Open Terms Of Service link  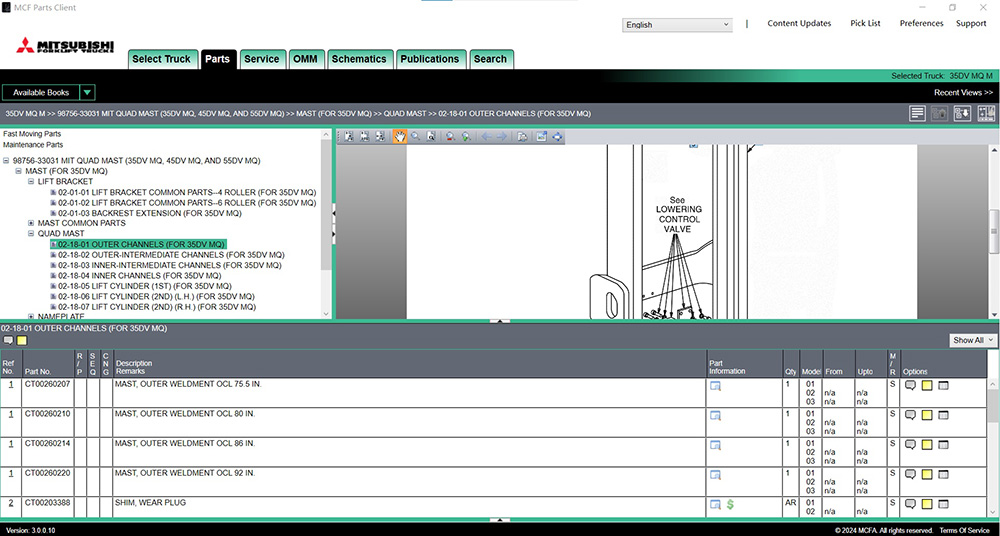pyautogui.click(x=963, y=530)
